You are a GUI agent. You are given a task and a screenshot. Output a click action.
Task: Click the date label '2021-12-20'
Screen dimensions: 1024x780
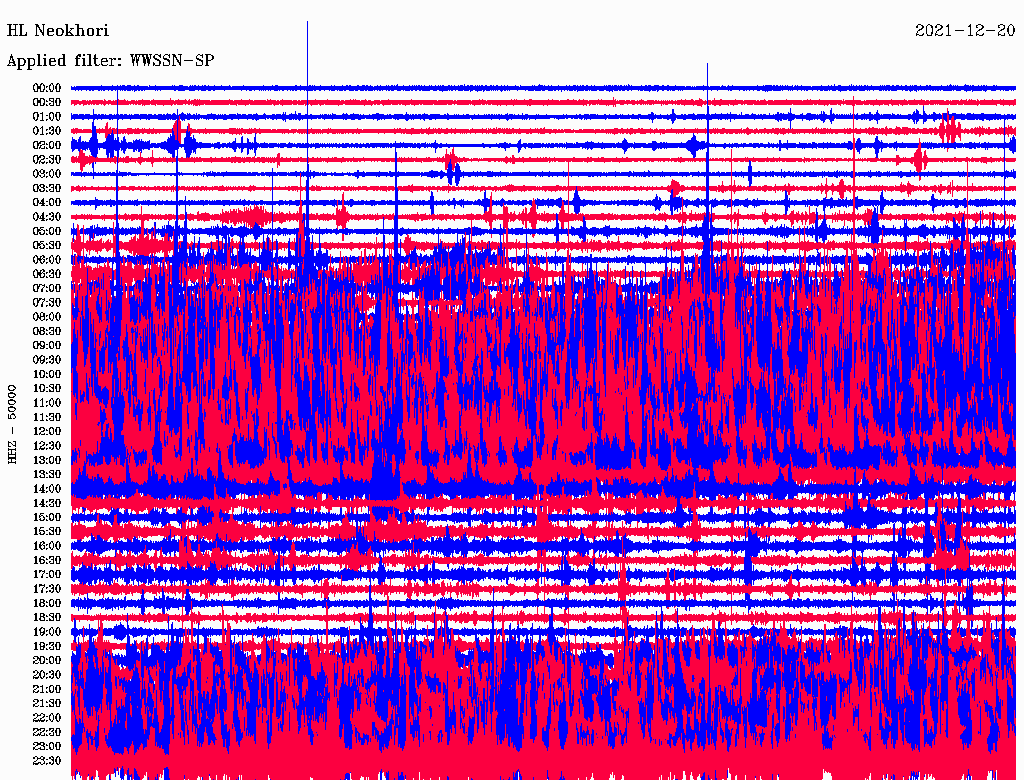[965, 31]
